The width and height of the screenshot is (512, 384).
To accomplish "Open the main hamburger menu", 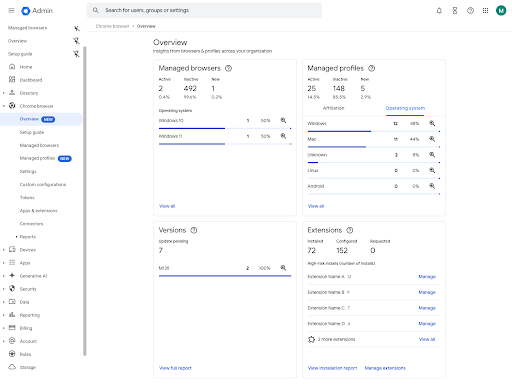I will pyautogui.click(x=11, y=11).
